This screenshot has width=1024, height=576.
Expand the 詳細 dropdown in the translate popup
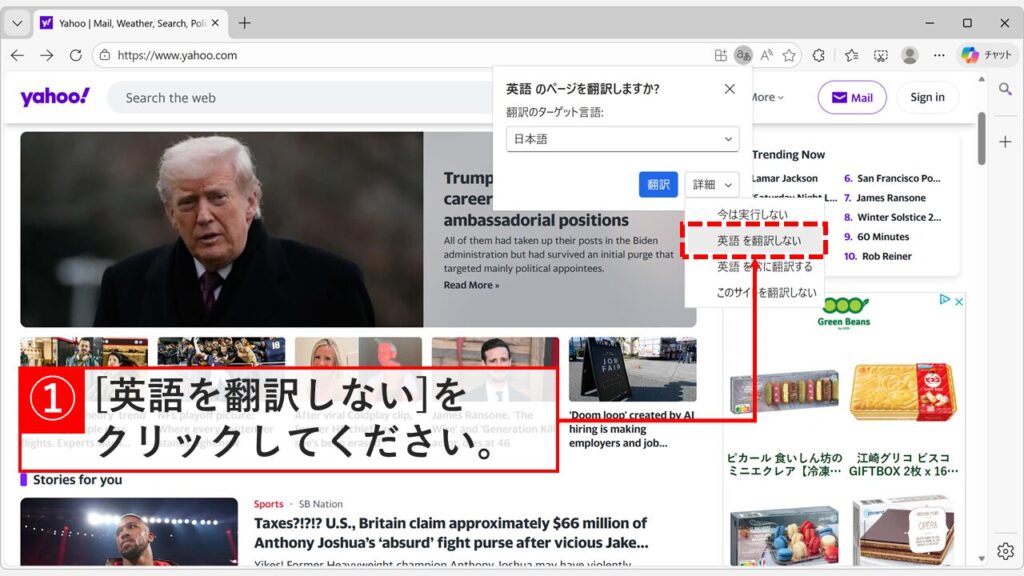point(711,184)
